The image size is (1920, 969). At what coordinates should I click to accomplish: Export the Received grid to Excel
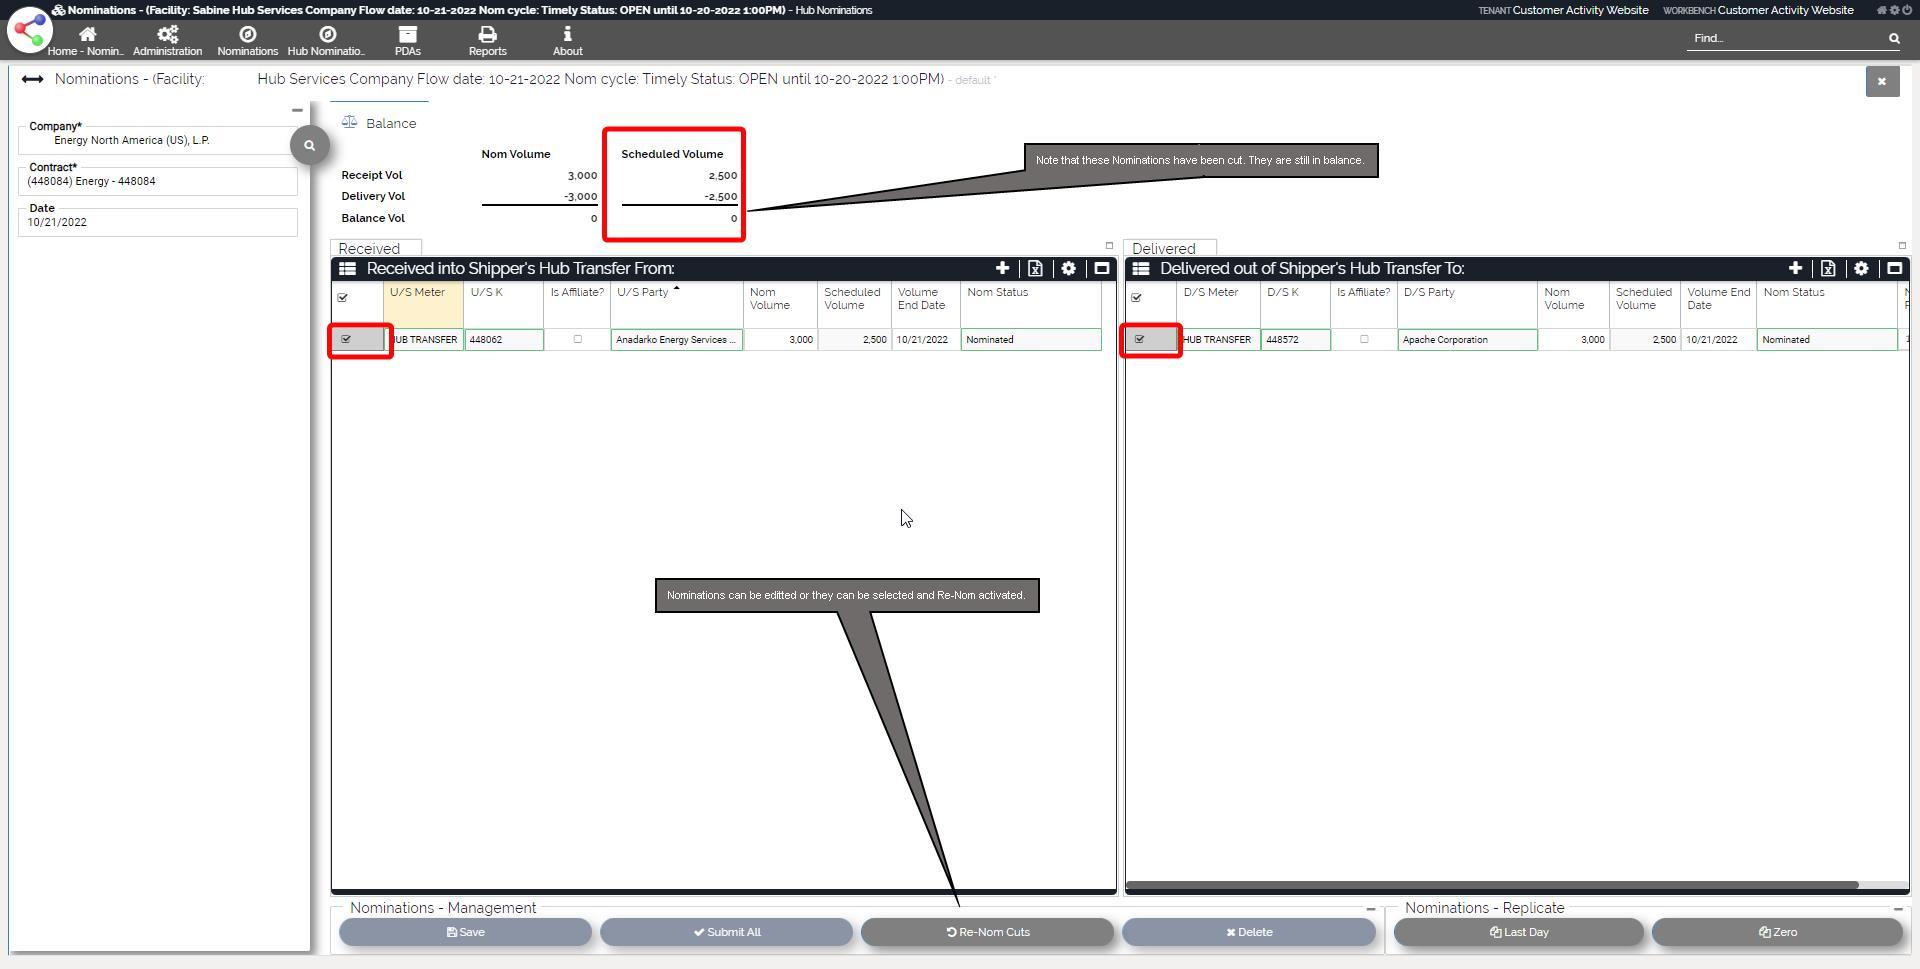pyautogui.click(x=1035, y=269)
